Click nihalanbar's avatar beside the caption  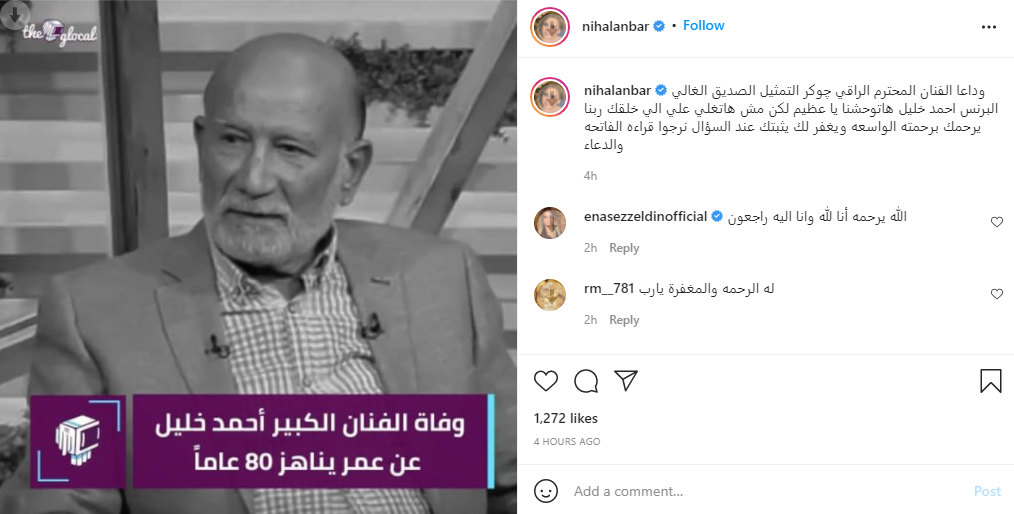[x=550, y=97]
